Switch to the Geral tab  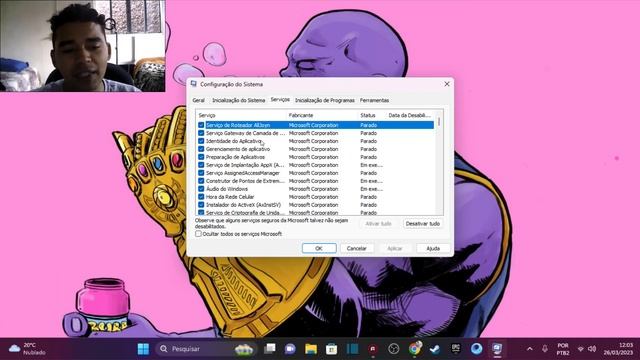[x=199, y=100]
